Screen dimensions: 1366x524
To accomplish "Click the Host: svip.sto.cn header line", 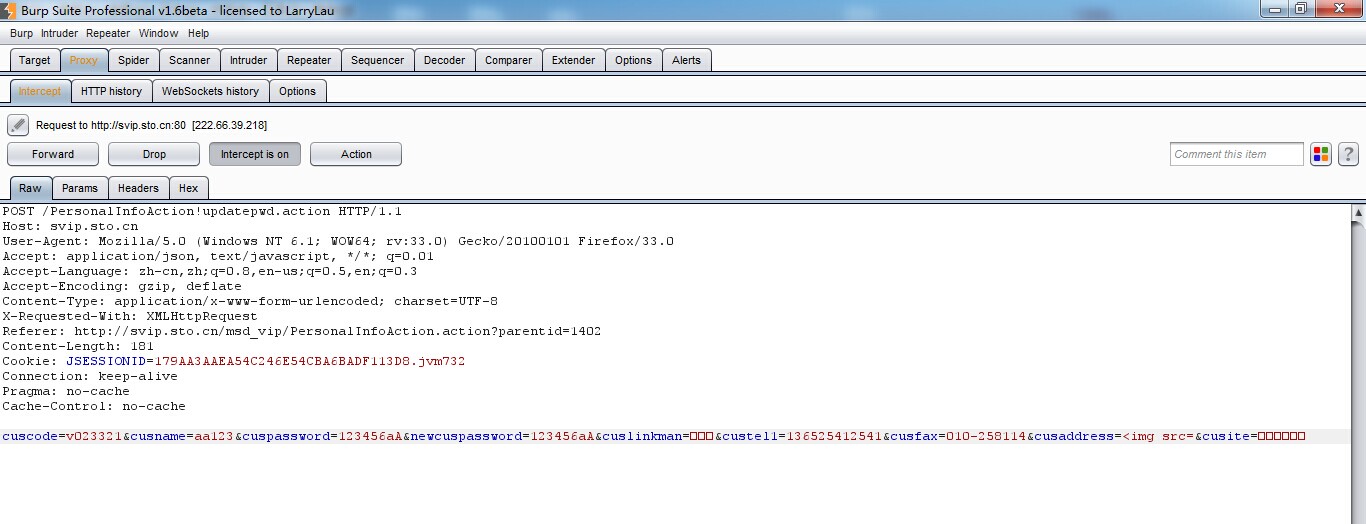I will coord(70,226).
